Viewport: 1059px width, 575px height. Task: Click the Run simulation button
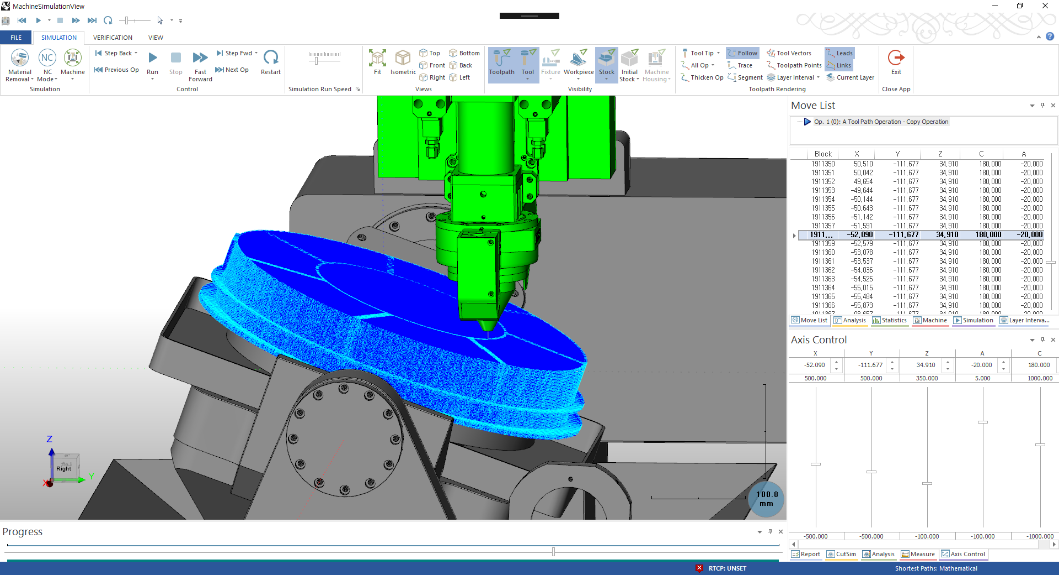(152, 62)
